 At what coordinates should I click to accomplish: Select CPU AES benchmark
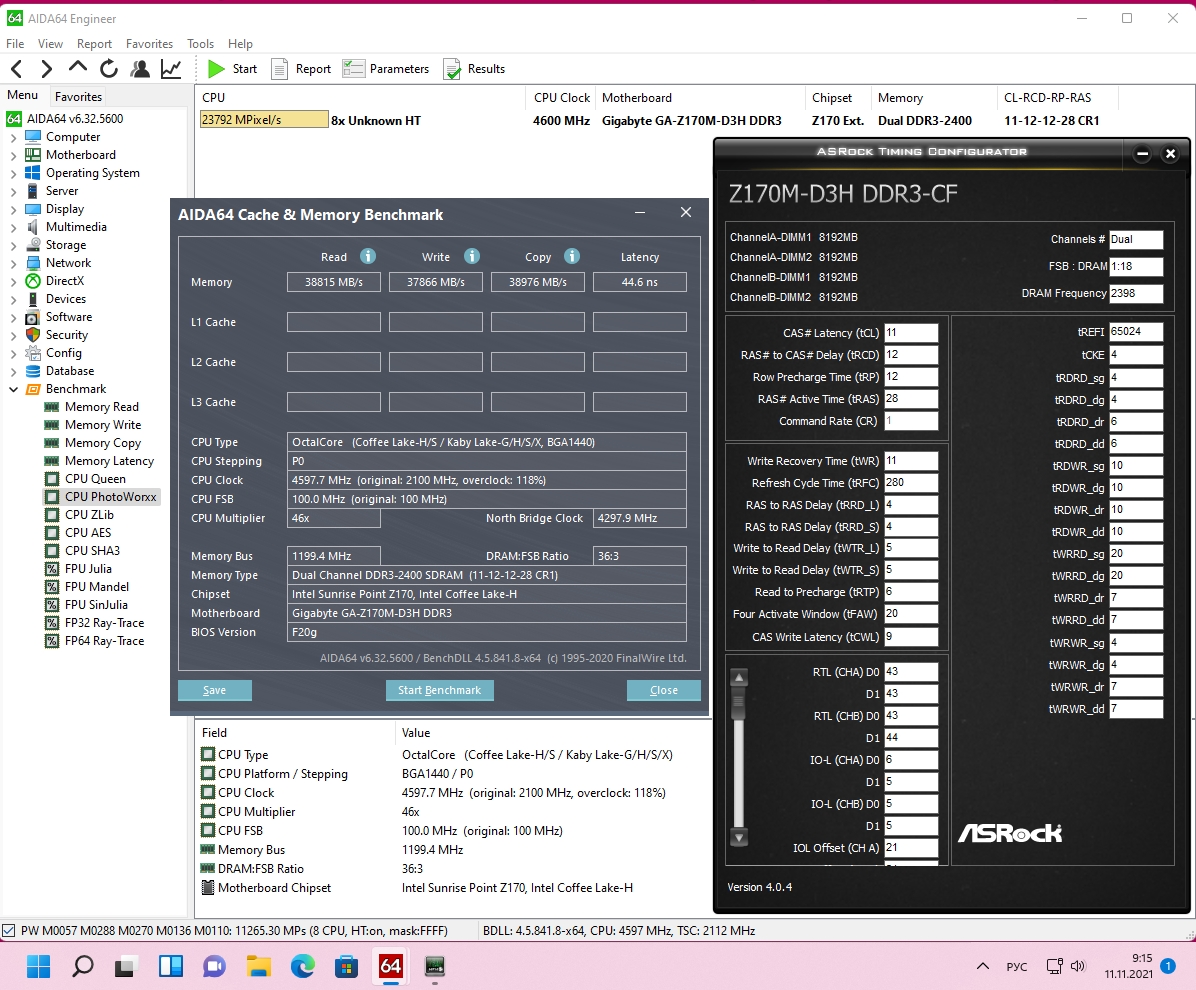click(x=88, y=532)
